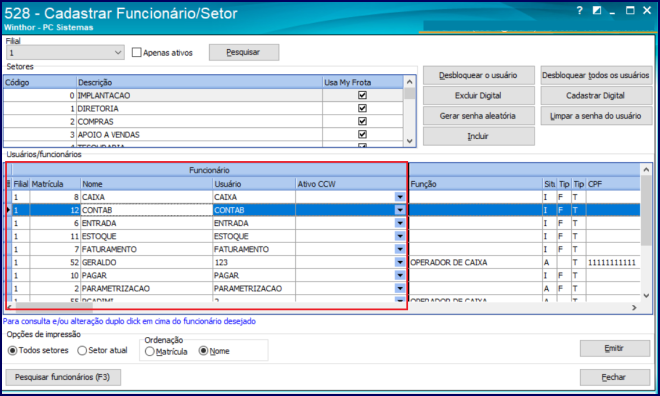Click the Incluir button
This screenshot has width=660, height=396.
[479, 136]
